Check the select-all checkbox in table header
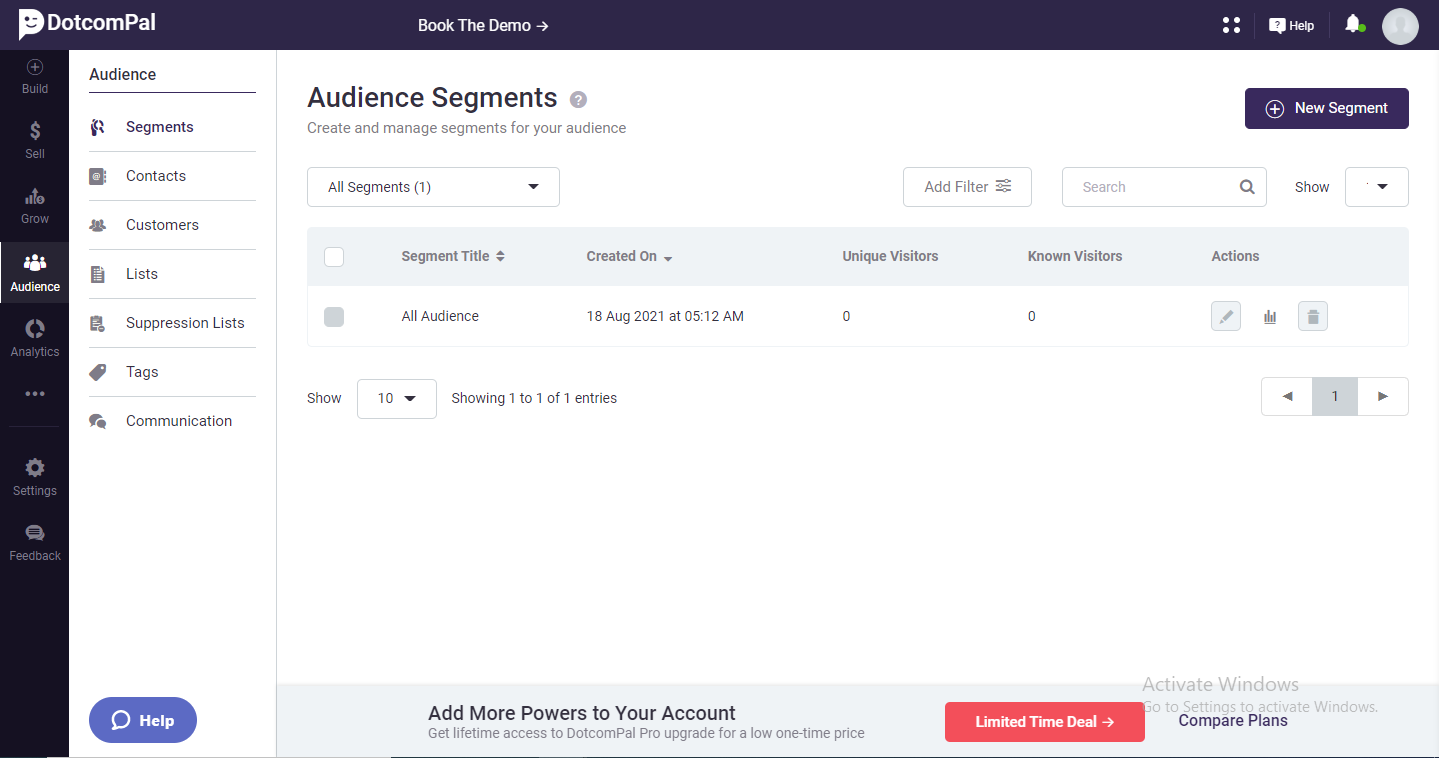 tap(333, 256)
